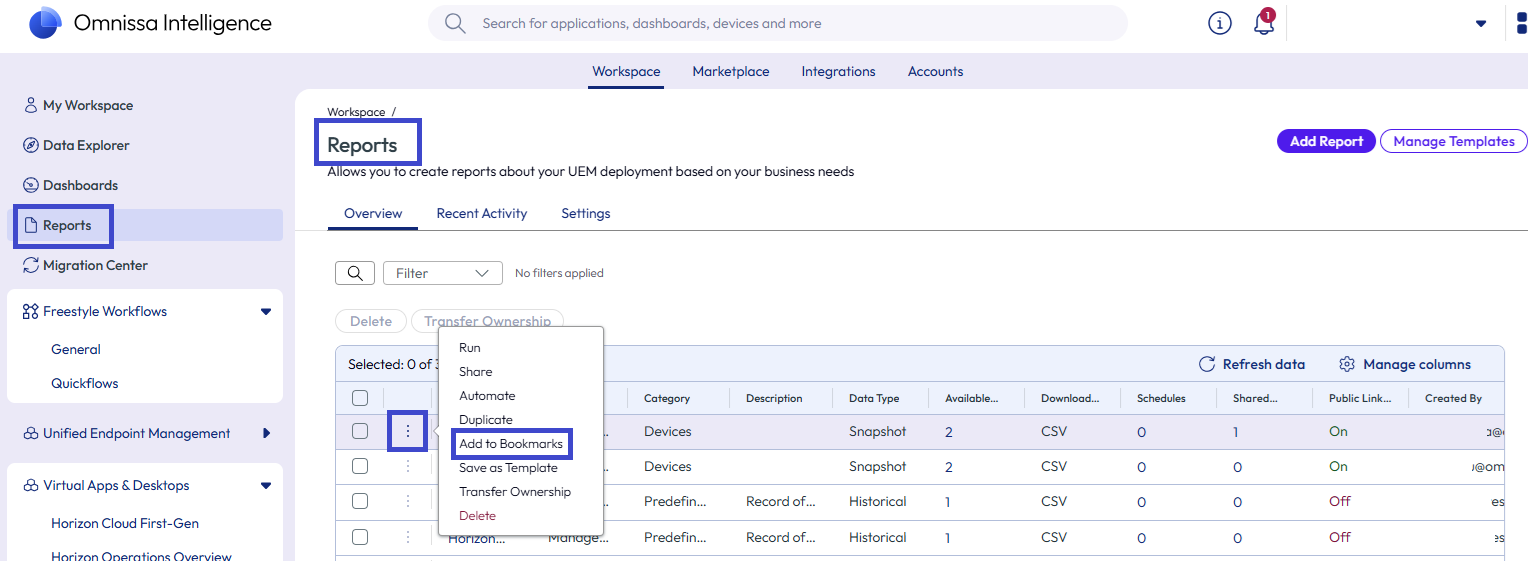
Task: Open the Filter dropdown
Action: pos(443,273)
